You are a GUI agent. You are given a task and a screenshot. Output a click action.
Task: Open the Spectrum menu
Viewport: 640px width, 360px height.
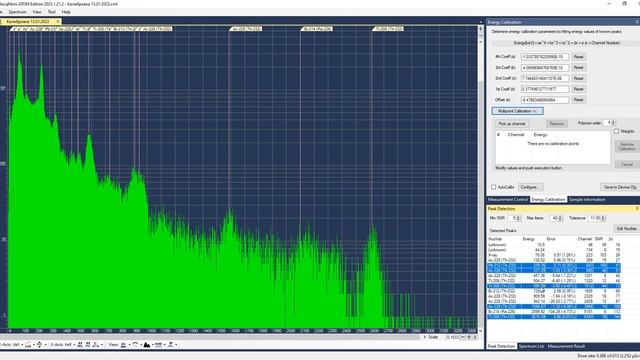click(x=17, y=12)
